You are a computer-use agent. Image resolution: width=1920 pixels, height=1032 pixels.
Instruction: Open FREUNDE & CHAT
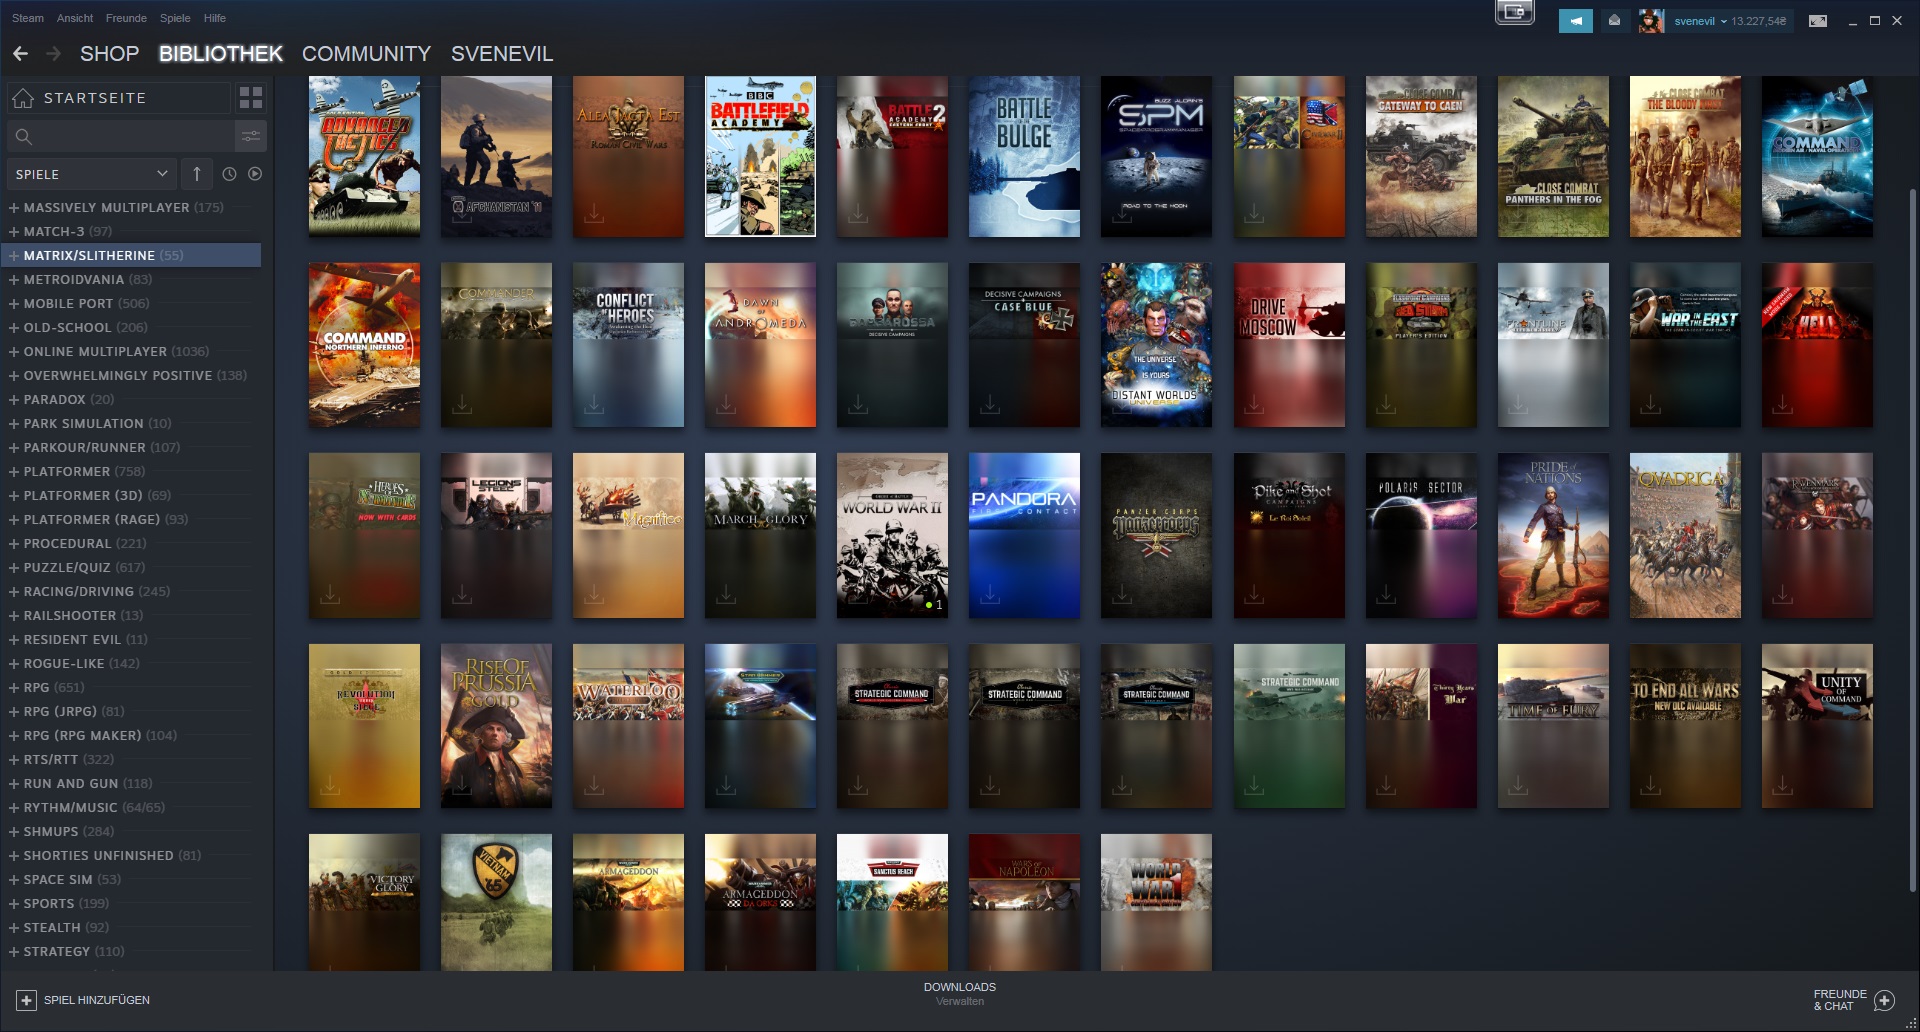tap(1854, 1000)
